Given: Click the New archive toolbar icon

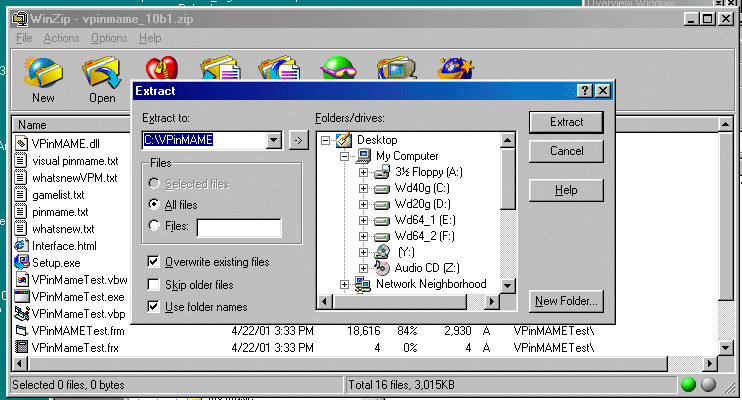Looking at the screenshot, I should (43, 75).
